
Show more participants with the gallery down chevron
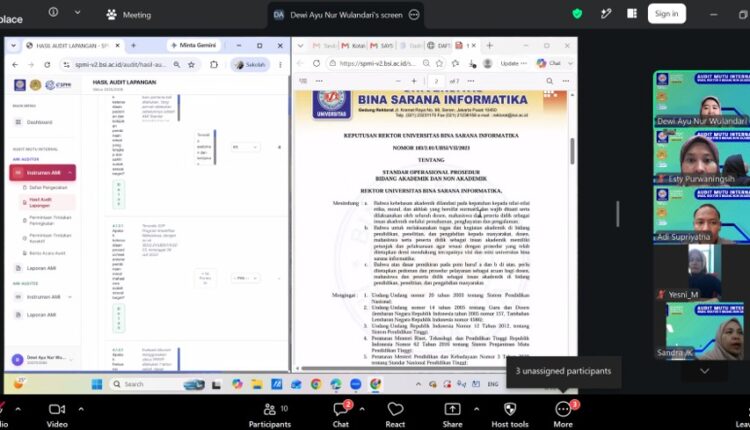705,371
